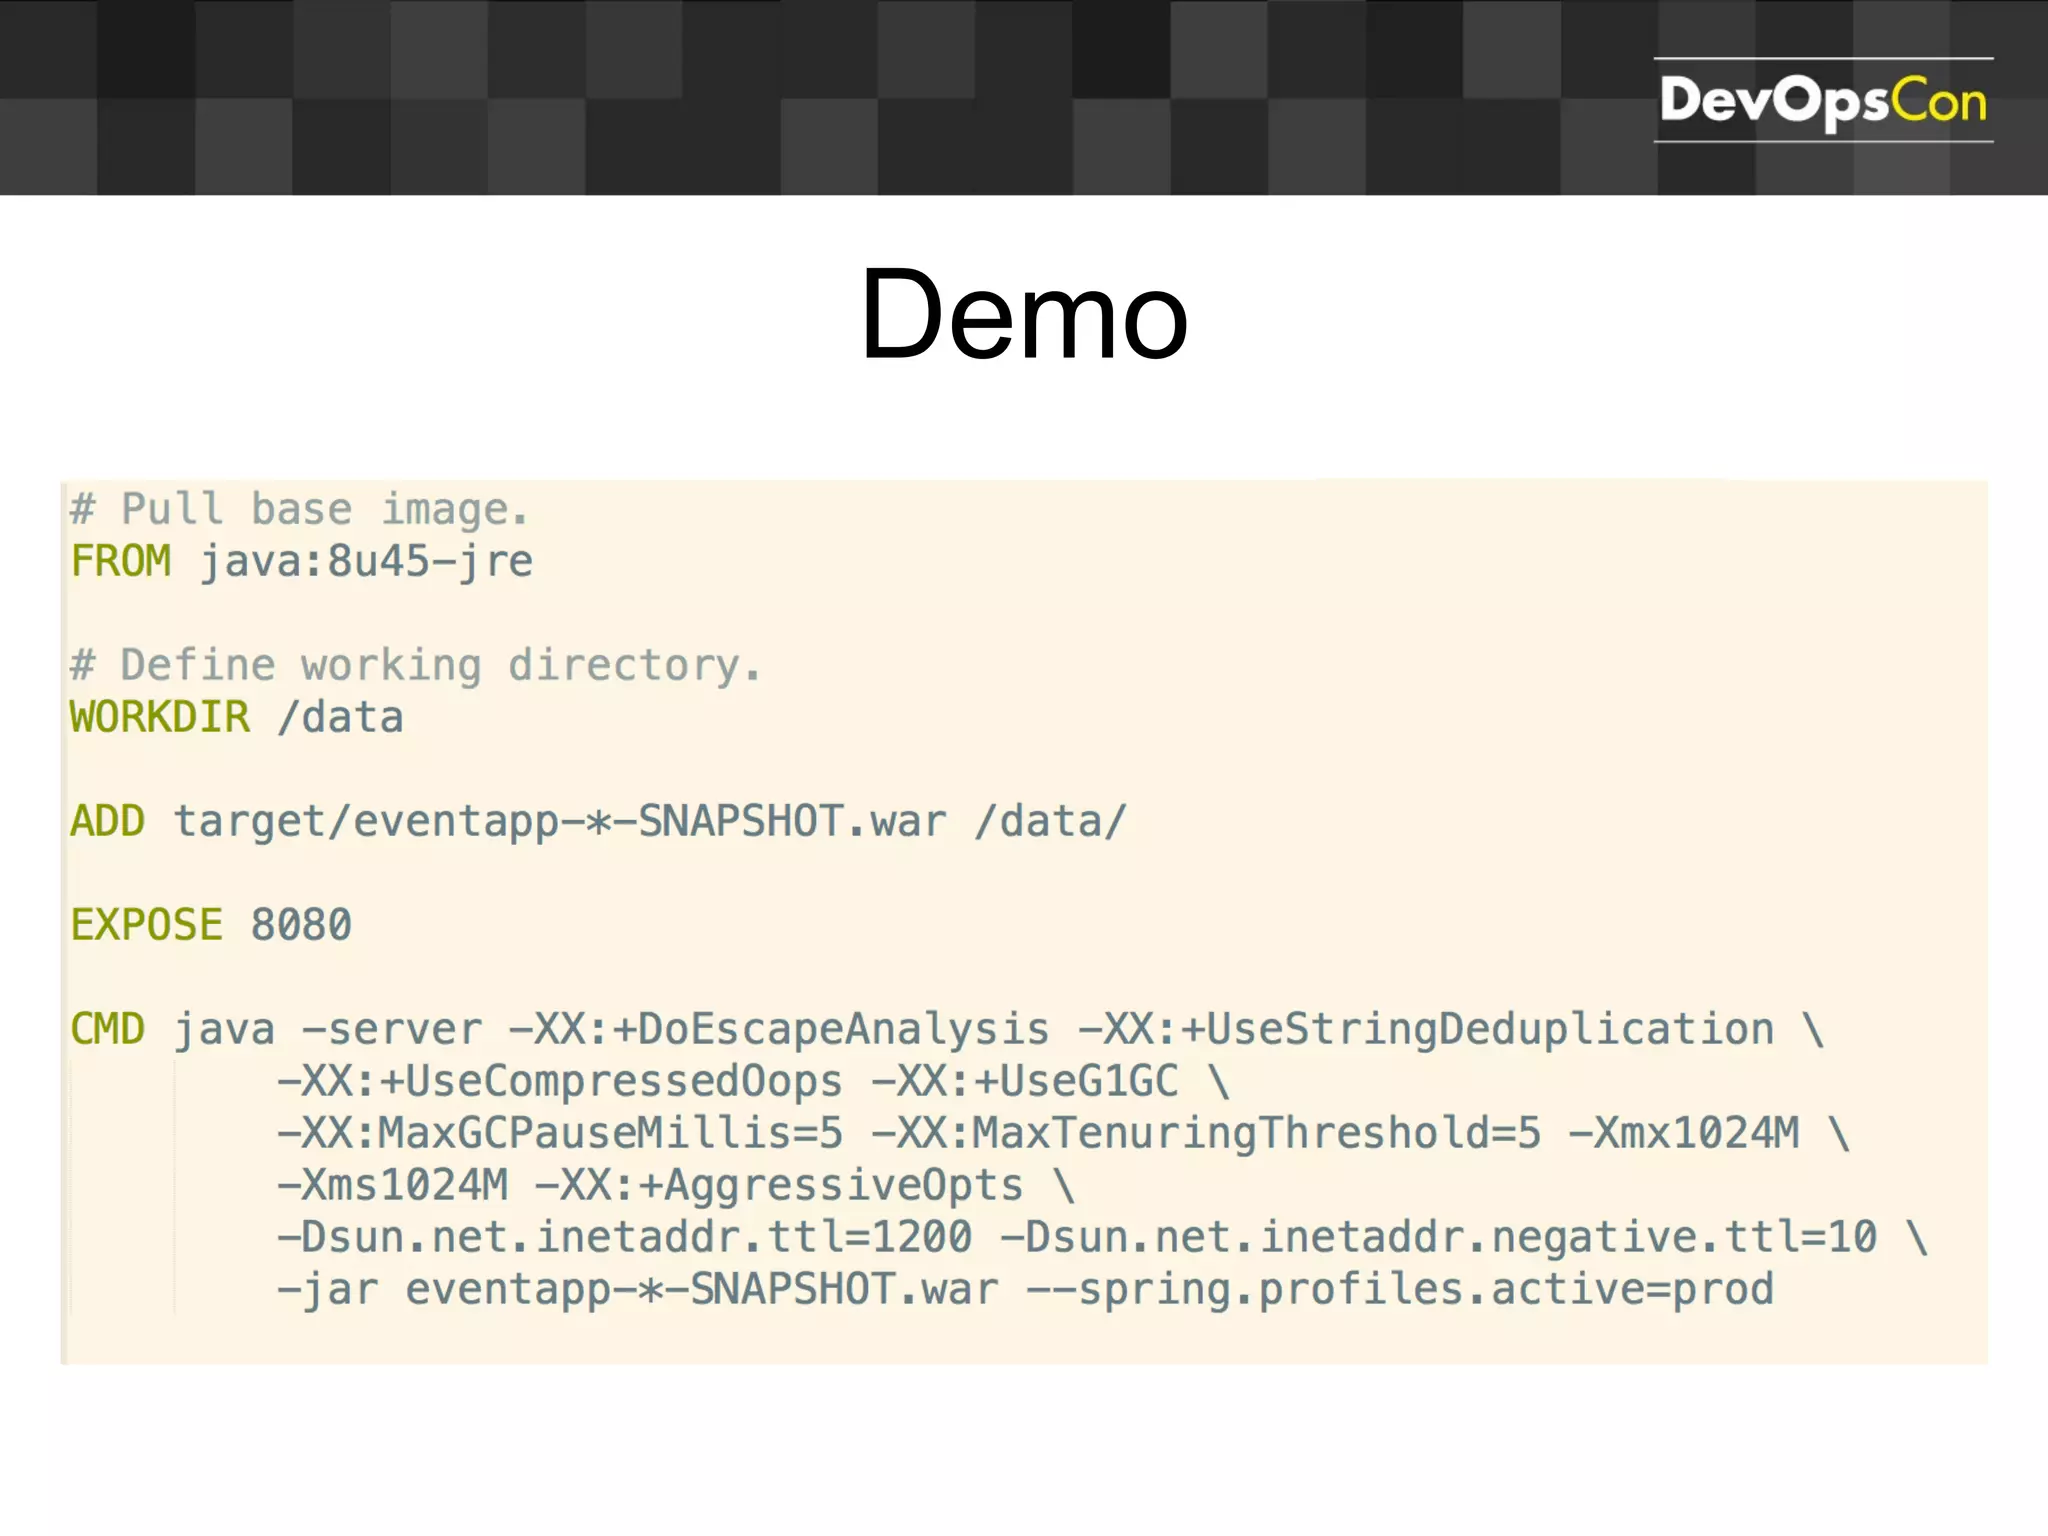Click '-XX:MaxGCPauseMillis=5' option
The height and width of the screenshot is (1536, 2048).
click(x=560, y=1133)
